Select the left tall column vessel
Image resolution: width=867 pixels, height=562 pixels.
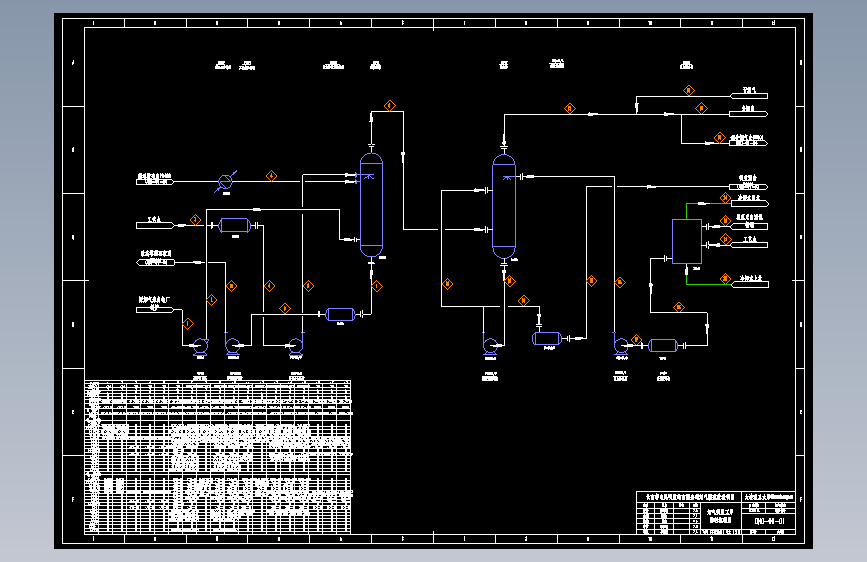click(x=371, y=205)
